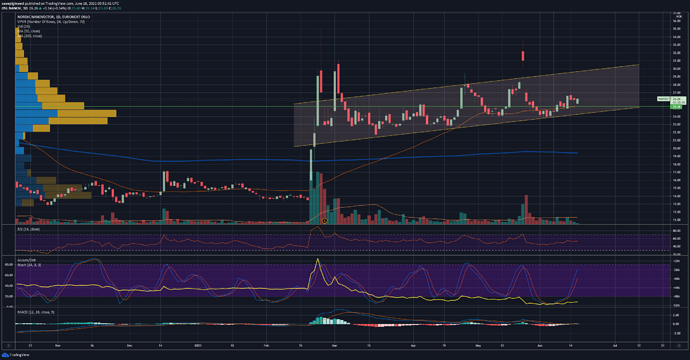Click the earnings marker circle on volume bars
The height and width of the screenshot is (360, 690).
(325, 220)
